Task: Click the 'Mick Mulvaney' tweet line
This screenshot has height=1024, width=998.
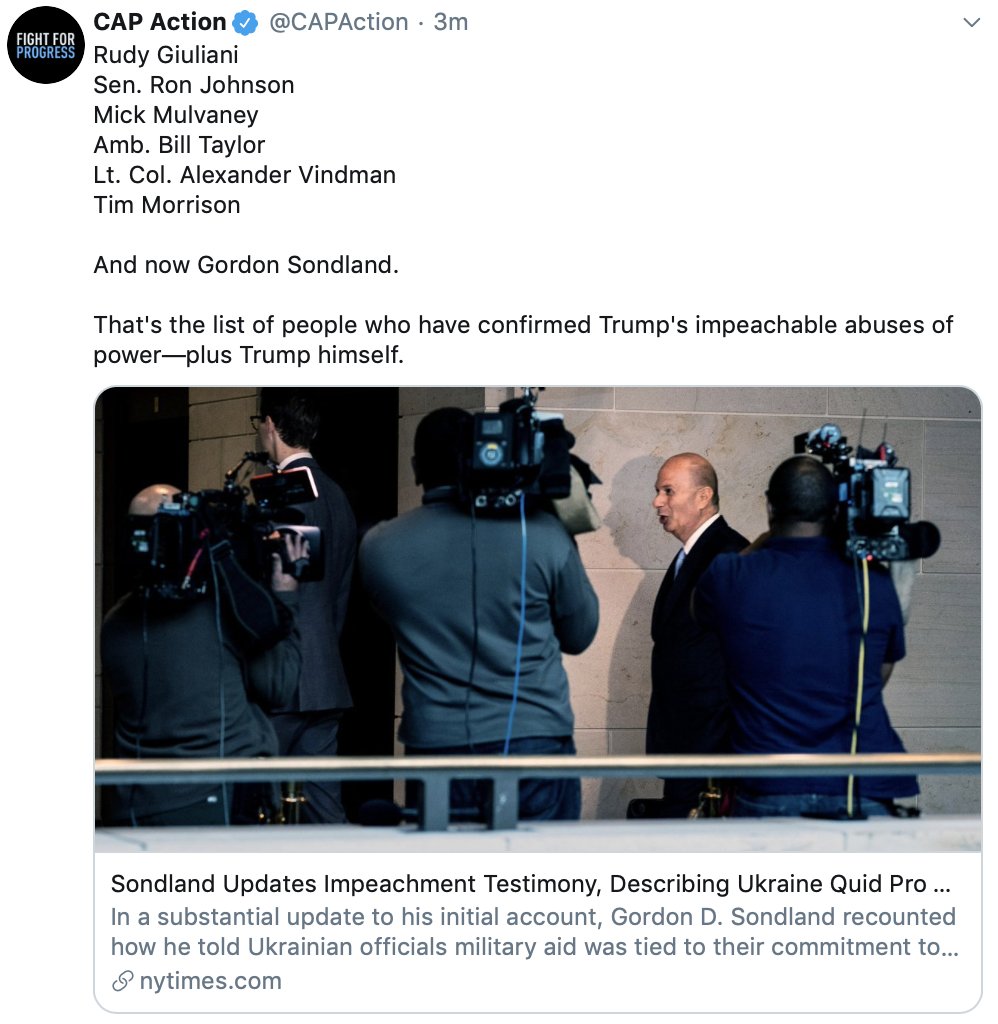Action: pyautogui.click(x=176, y=115)
